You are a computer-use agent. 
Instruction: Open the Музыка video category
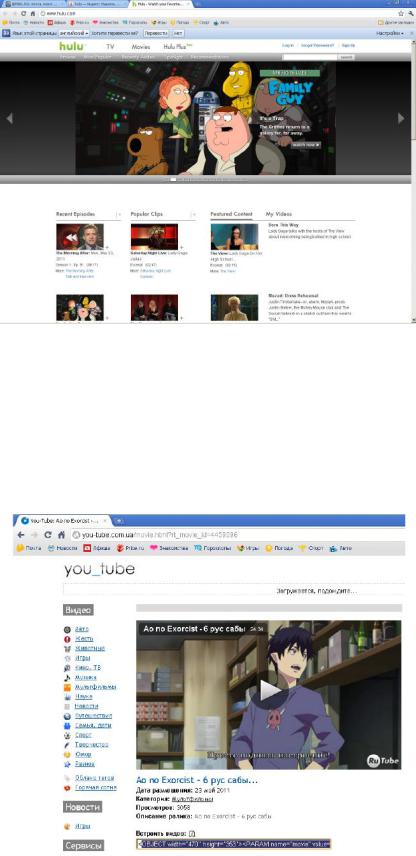pyautogui.click(x=86, y=677)
